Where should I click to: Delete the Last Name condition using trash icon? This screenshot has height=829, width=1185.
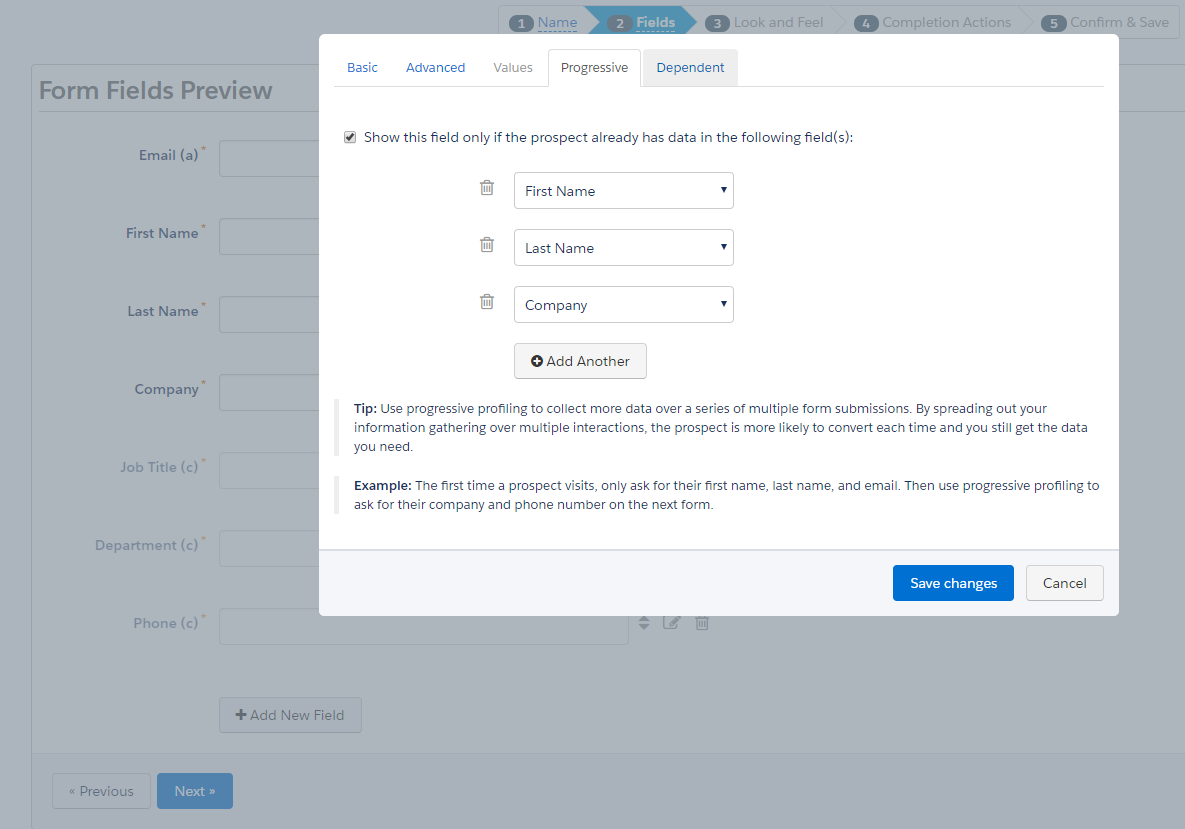(x=487, y=244)
